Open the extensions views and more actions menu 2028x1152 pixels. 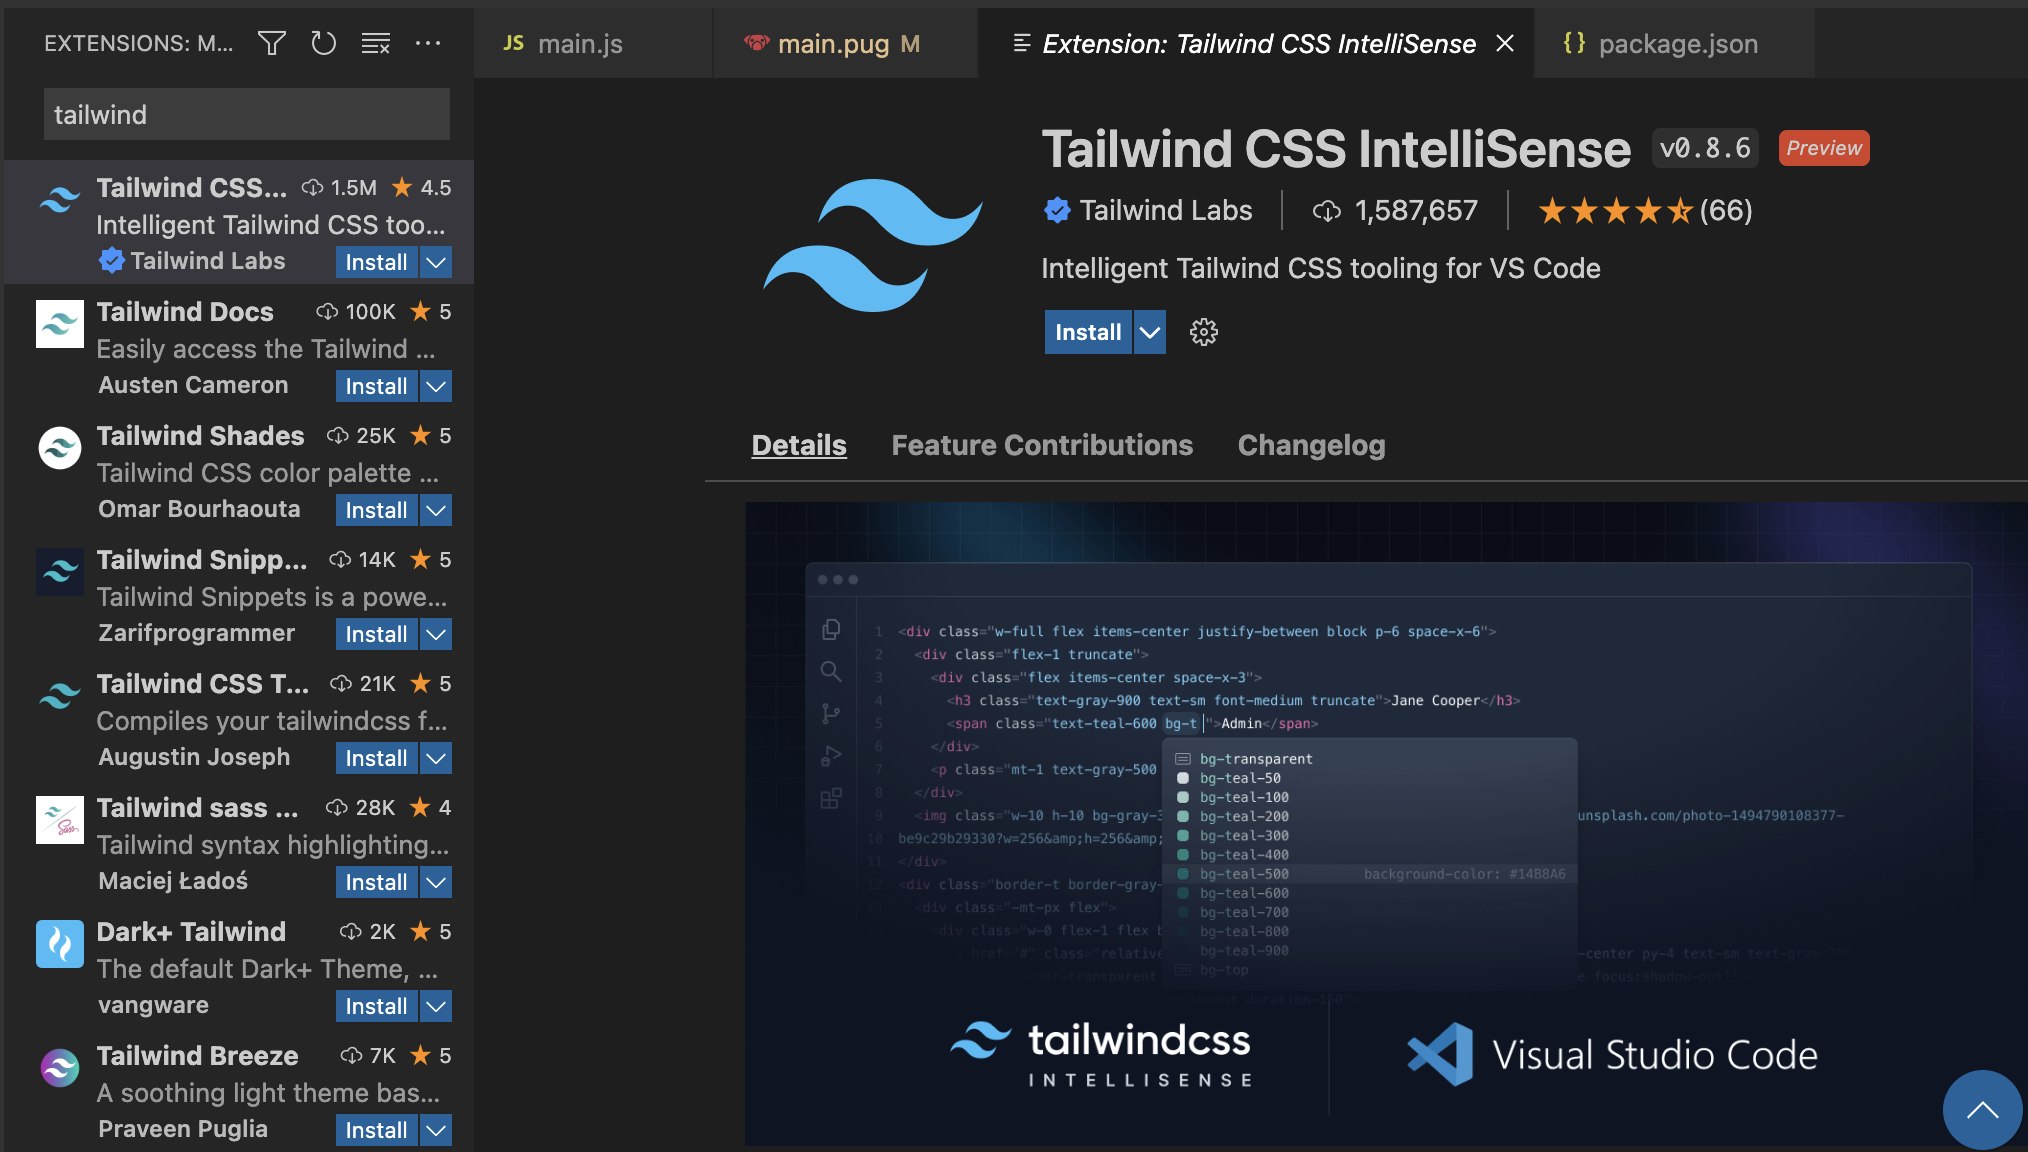click(x=428, y=43)
